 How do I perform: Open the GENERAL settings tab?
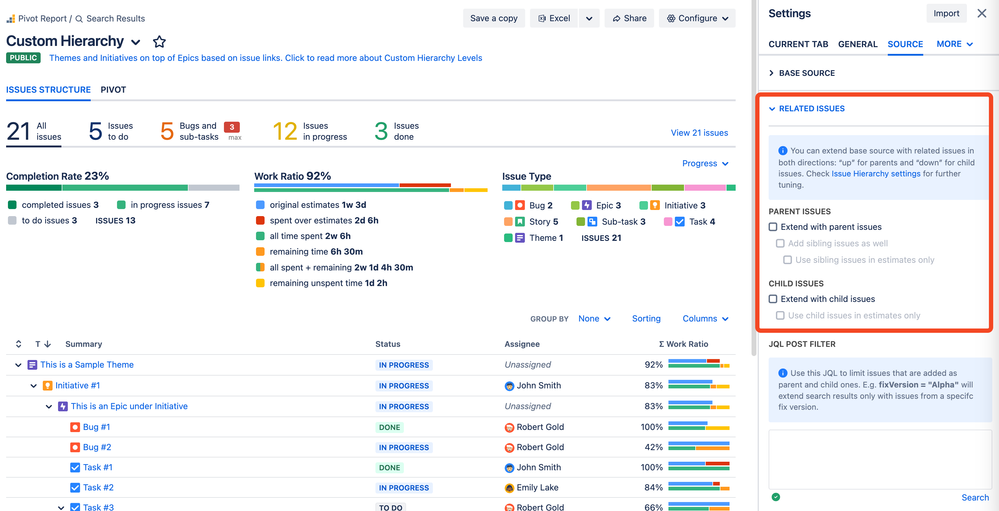858,44
